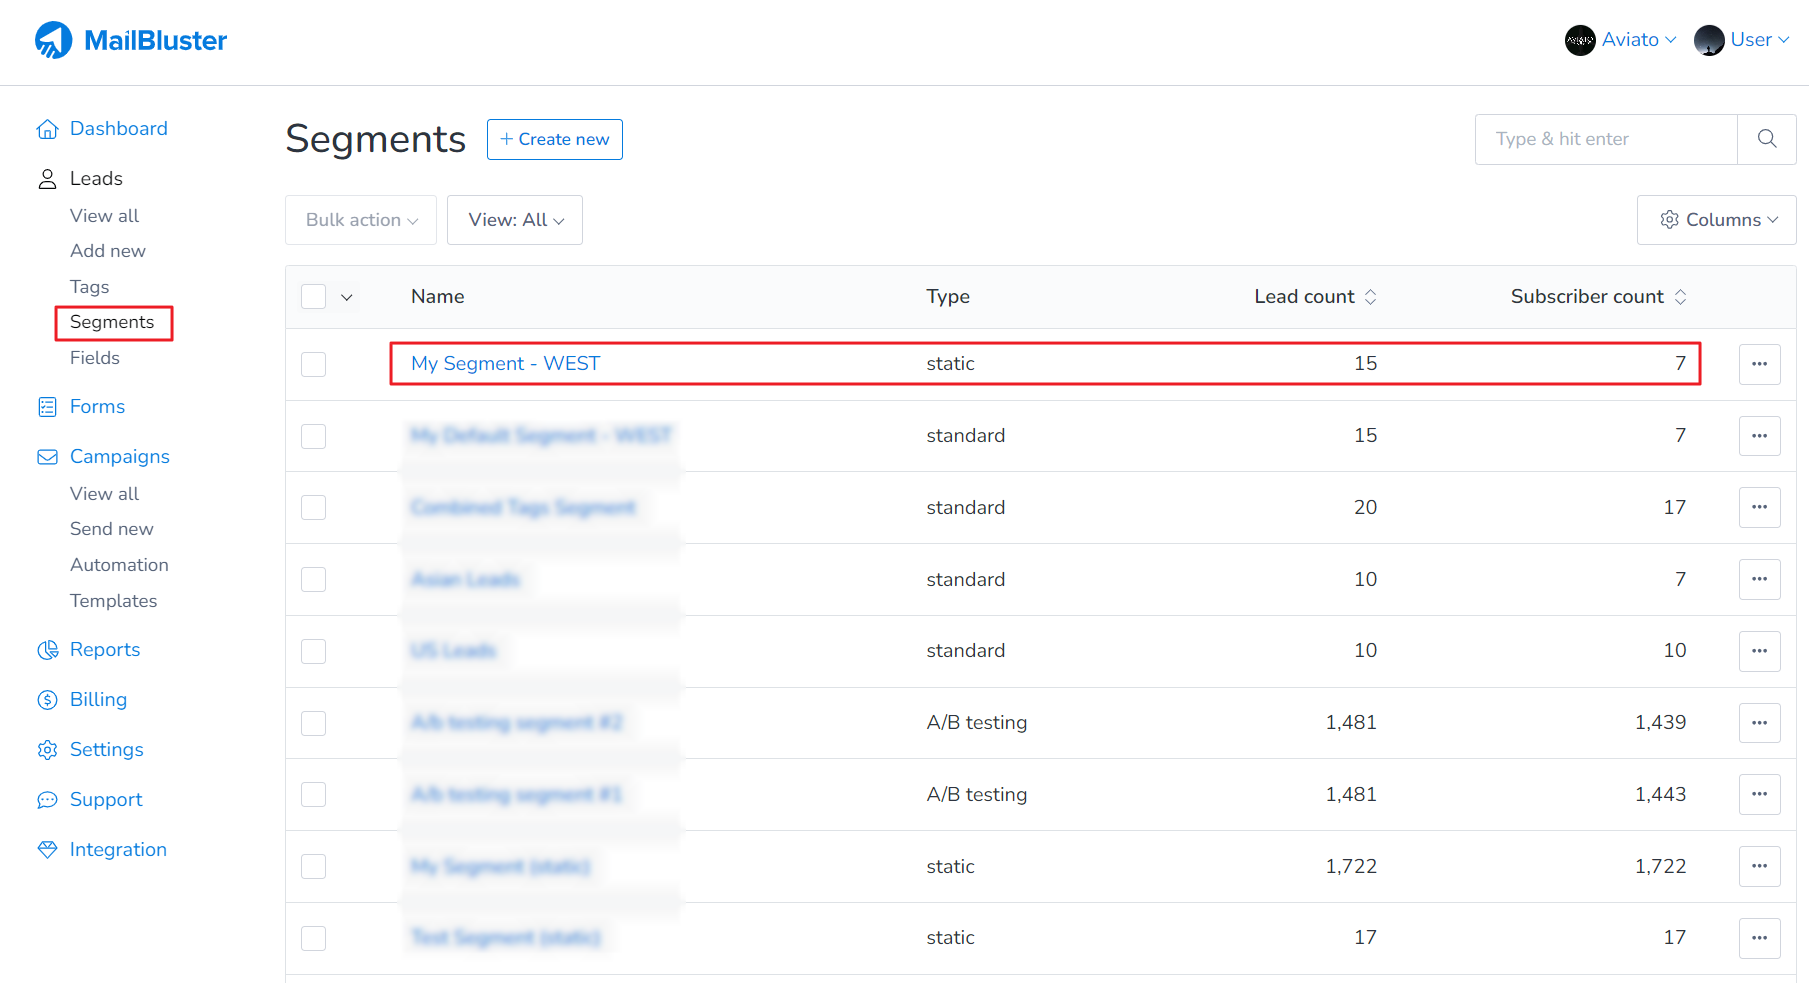Open Automation under Campaigns
The image size is (1809, 983).
point(119,565)
